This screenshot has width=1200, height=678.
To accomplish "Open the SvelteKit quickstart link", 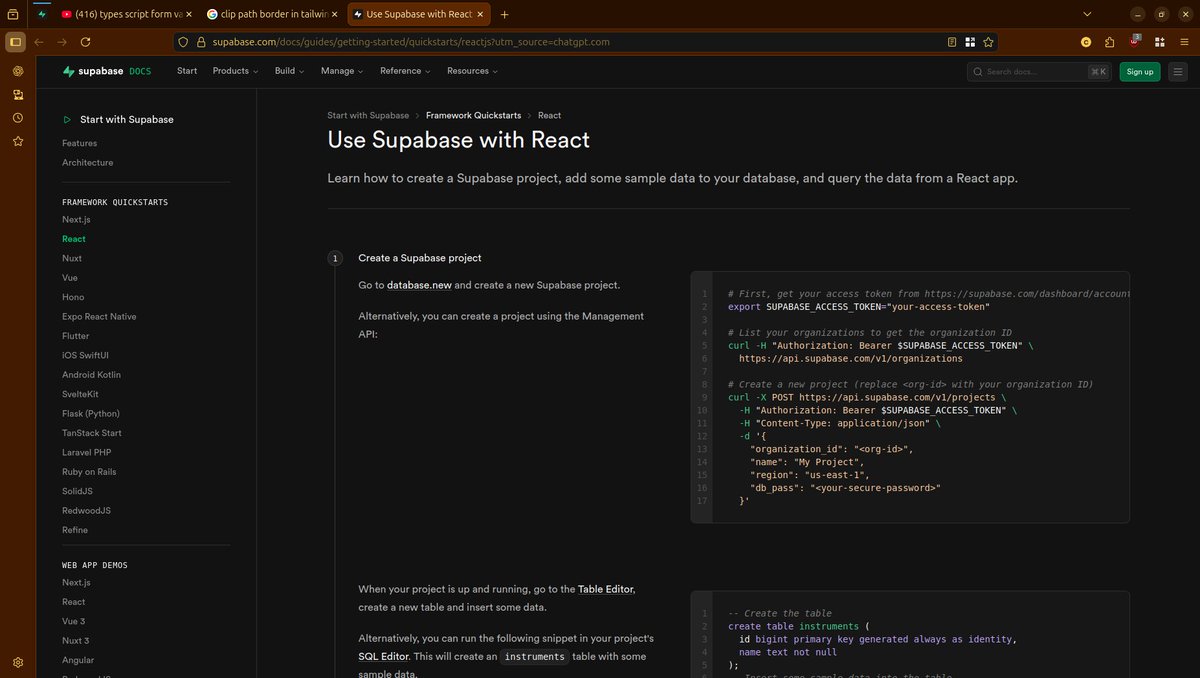I will point(80,394).
